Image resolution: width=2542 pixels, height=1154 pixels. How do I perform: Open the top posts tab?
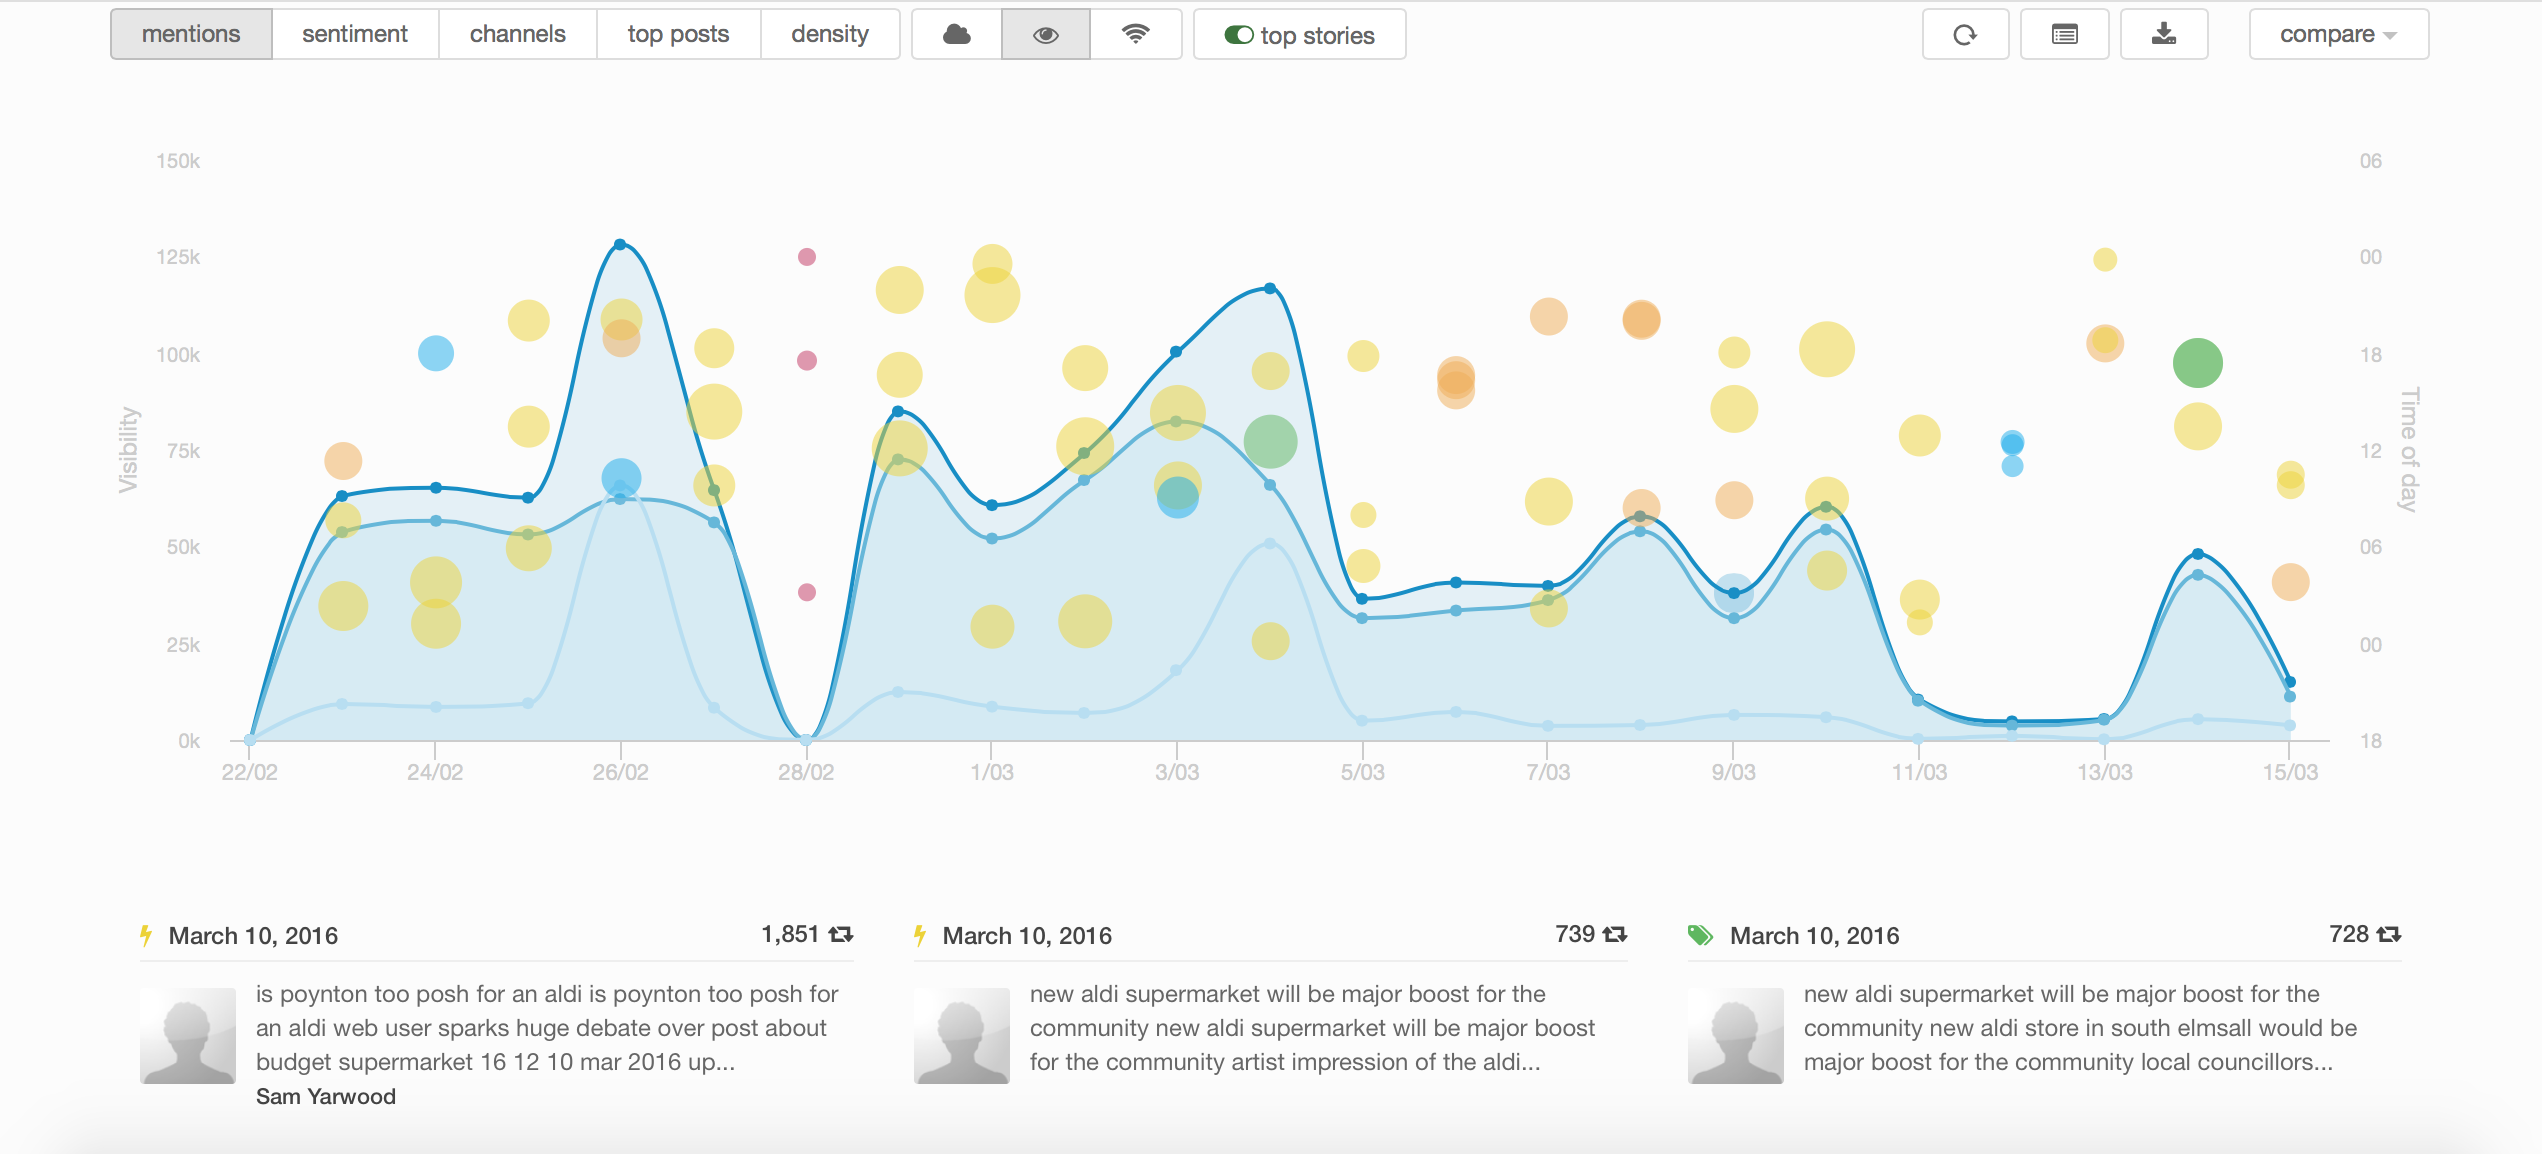coord(678,35)
